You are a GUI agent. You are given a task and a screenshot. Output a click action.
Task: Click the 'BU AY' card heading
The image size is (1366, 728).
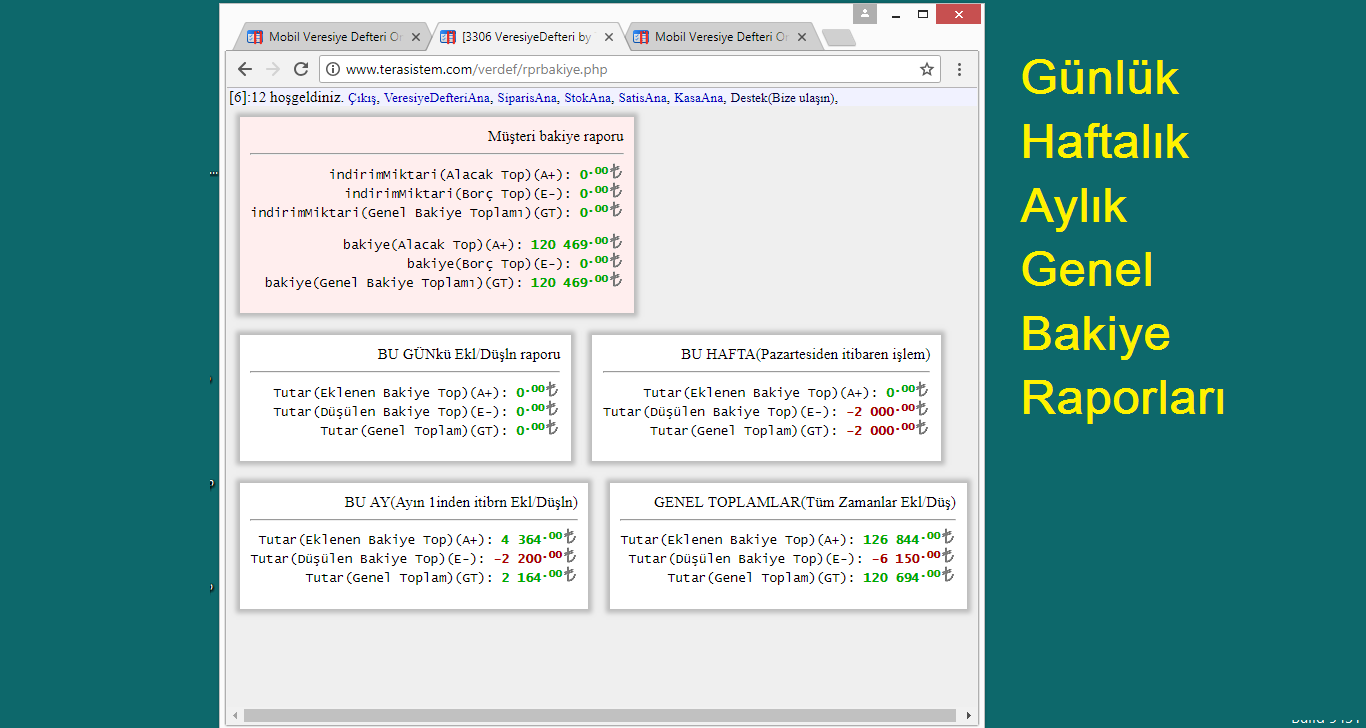tap(461, 502)
